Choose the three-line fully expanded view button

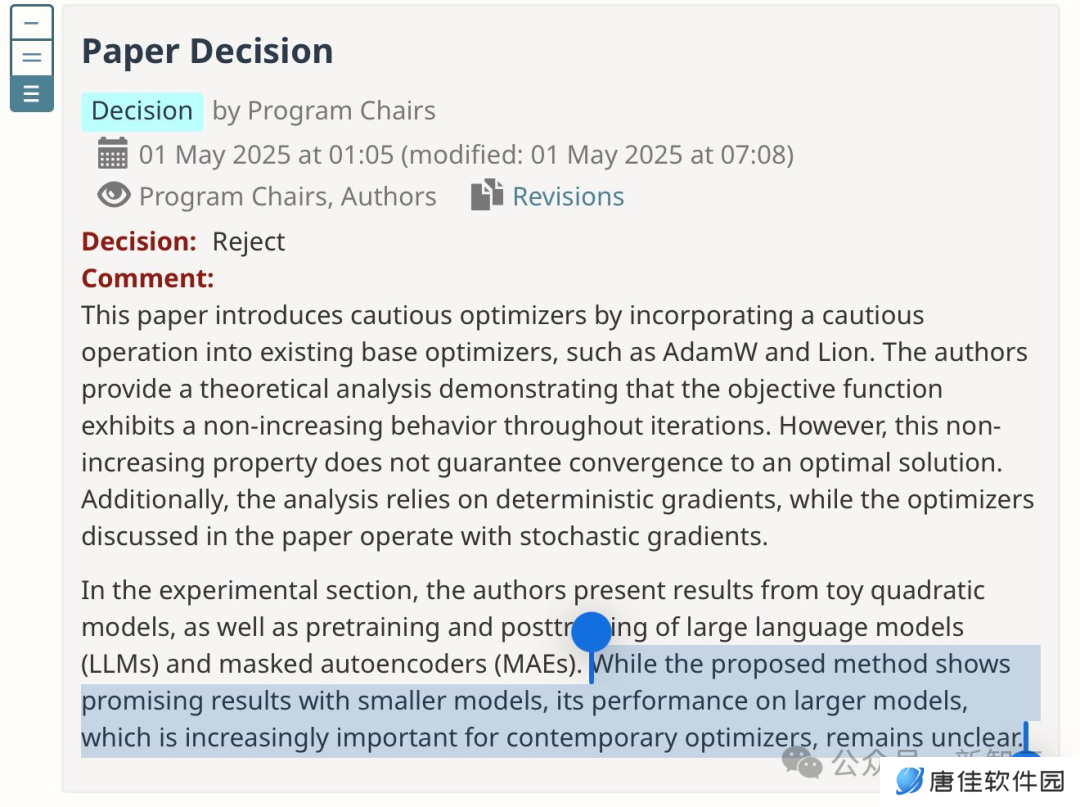point(32,94)
